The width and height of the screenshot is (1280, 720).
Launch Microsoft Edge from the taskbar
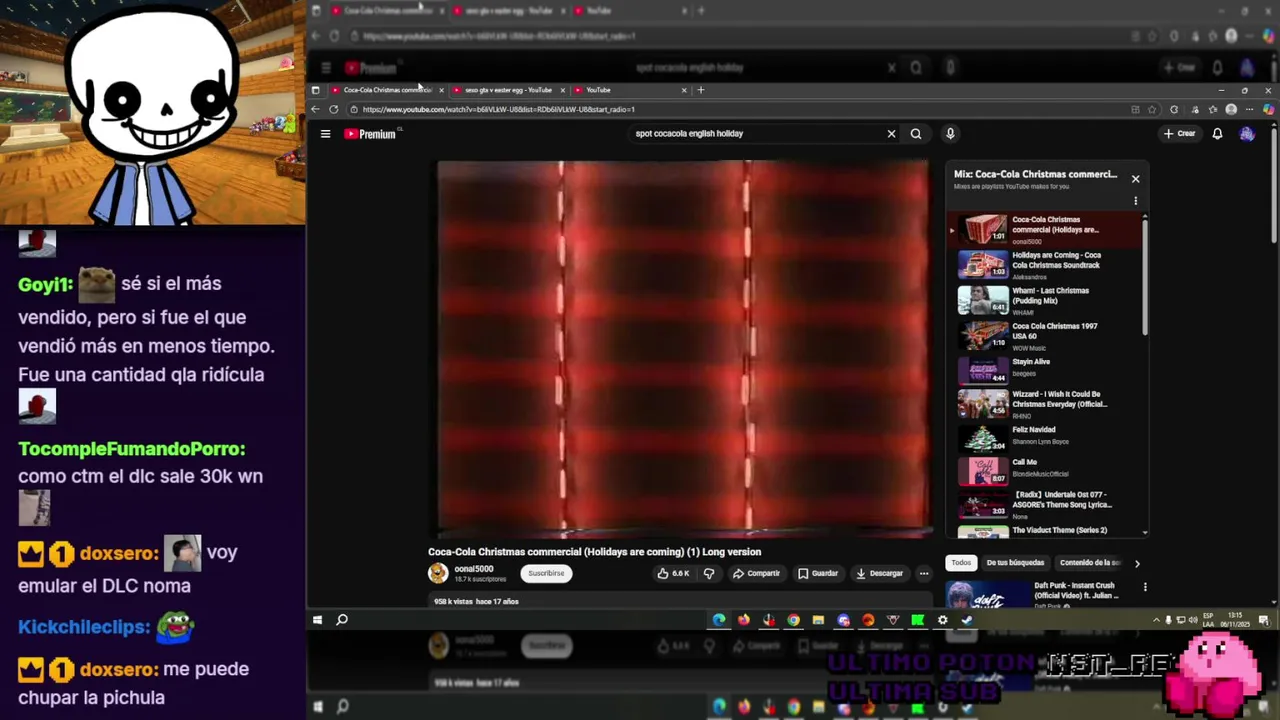pos(719,620)
